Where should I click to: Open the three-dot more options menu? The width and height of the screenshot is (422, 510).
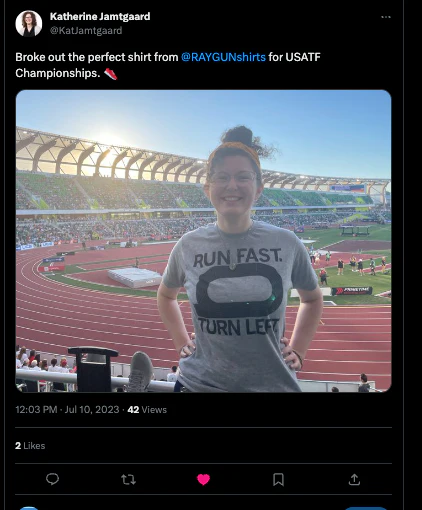coord(386,17)
